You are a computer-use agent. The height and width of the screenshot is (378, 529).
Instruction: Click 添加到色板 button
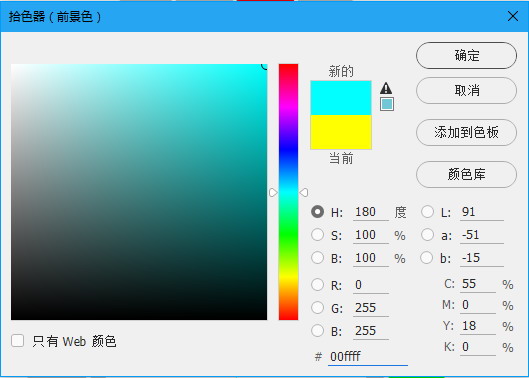[466, 132]
